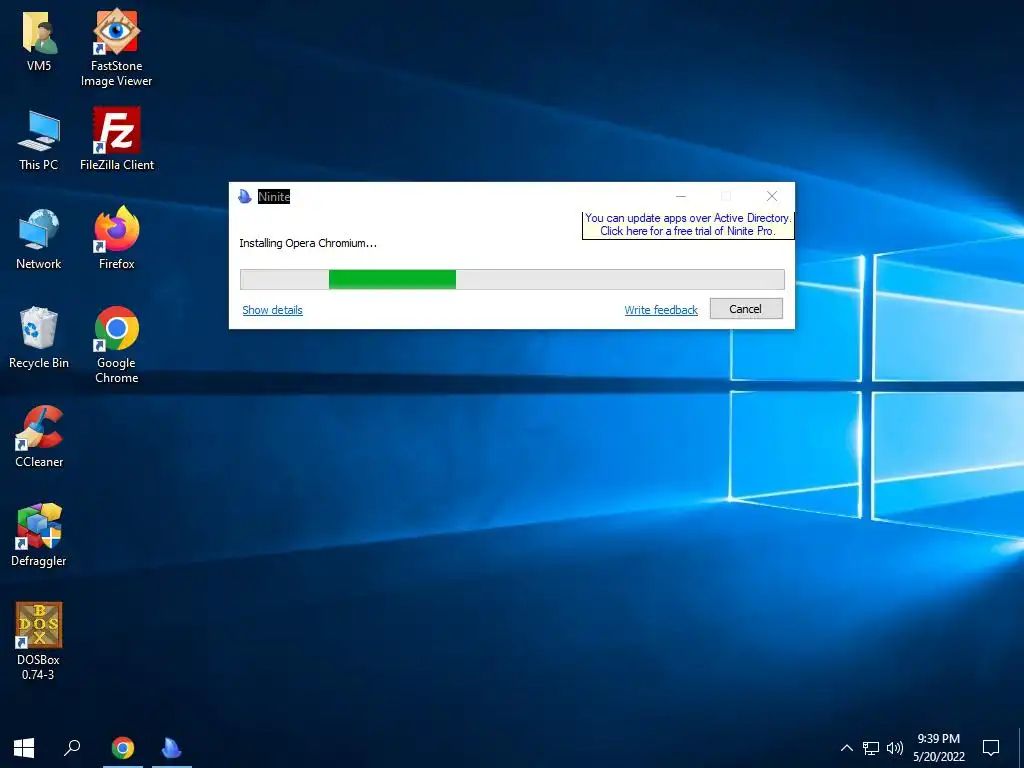Image resolution: width=1024 pixels, height=768 pixels.
Task: Select the Recycle Bin icon
Action: click(x=39, y=338)
